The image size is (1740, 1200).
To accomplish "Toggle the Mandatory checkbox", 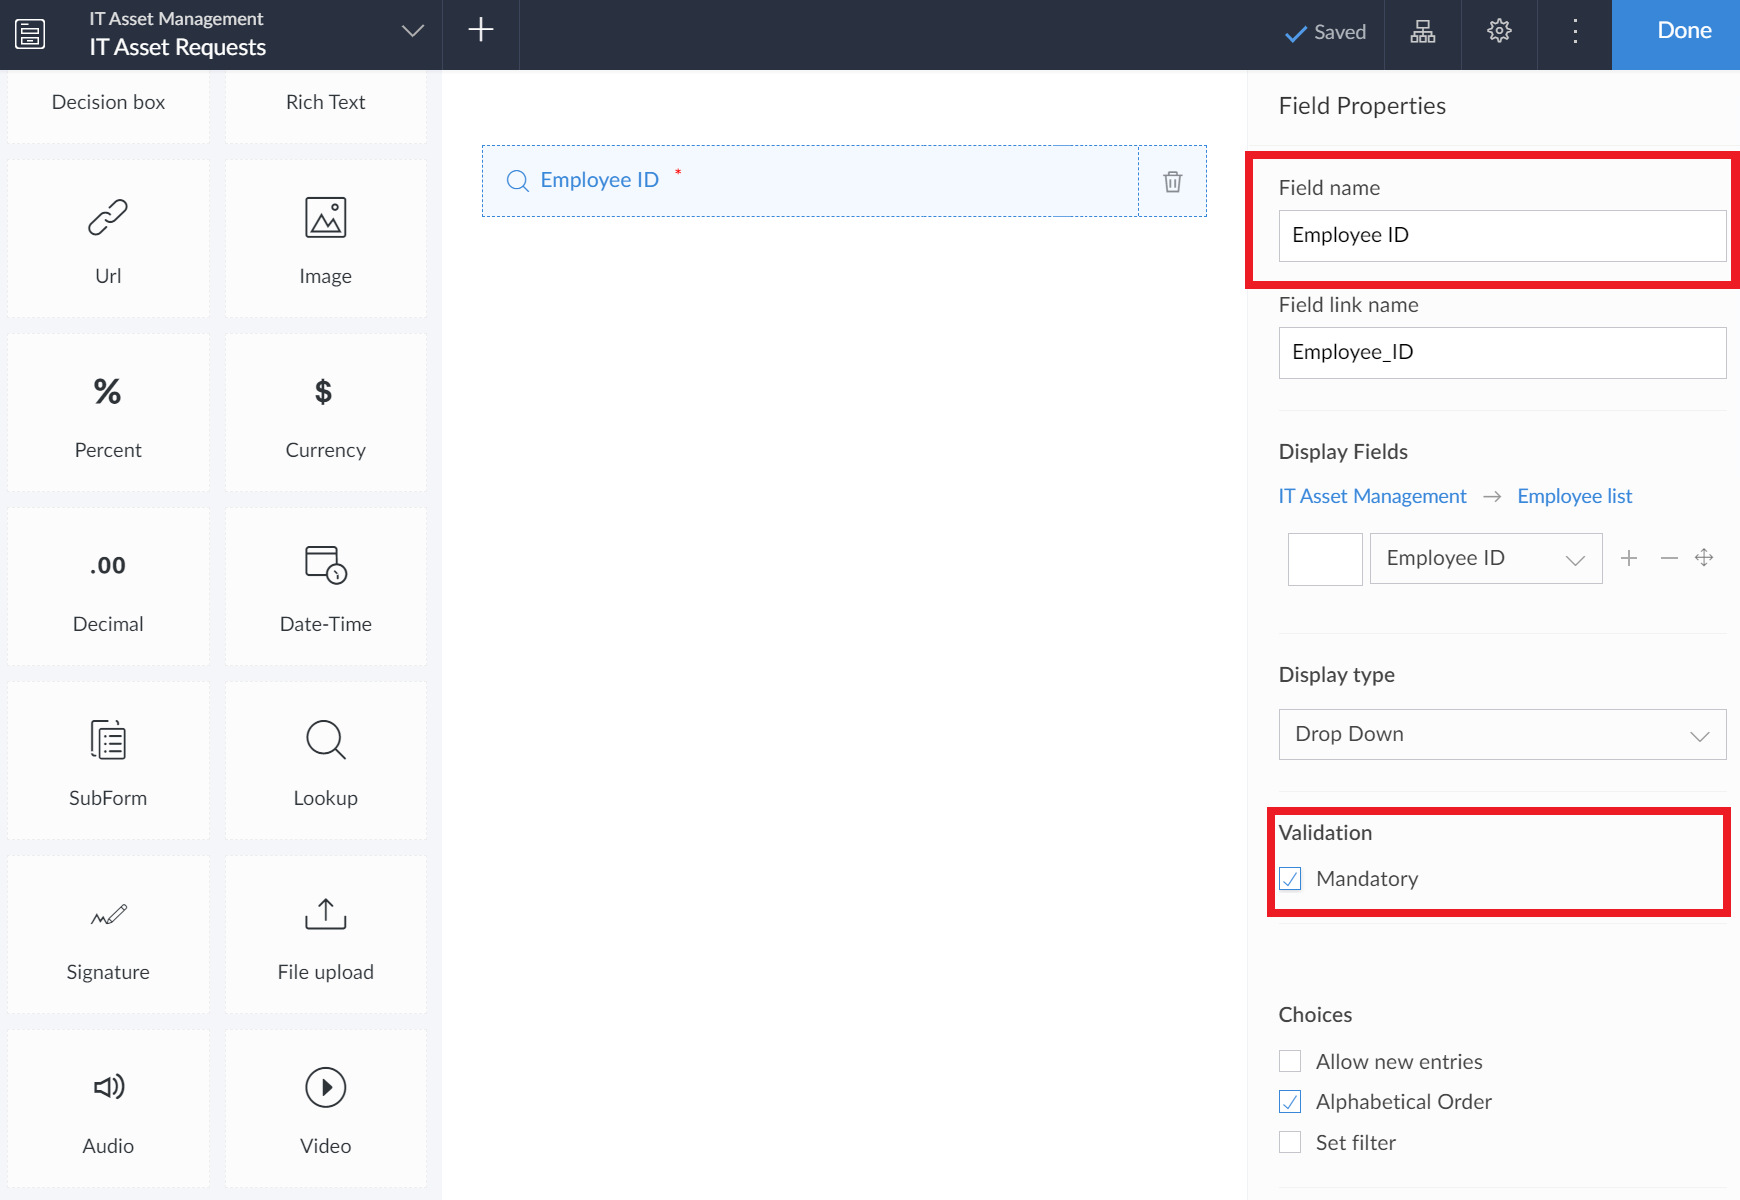I will point(1290,879).
